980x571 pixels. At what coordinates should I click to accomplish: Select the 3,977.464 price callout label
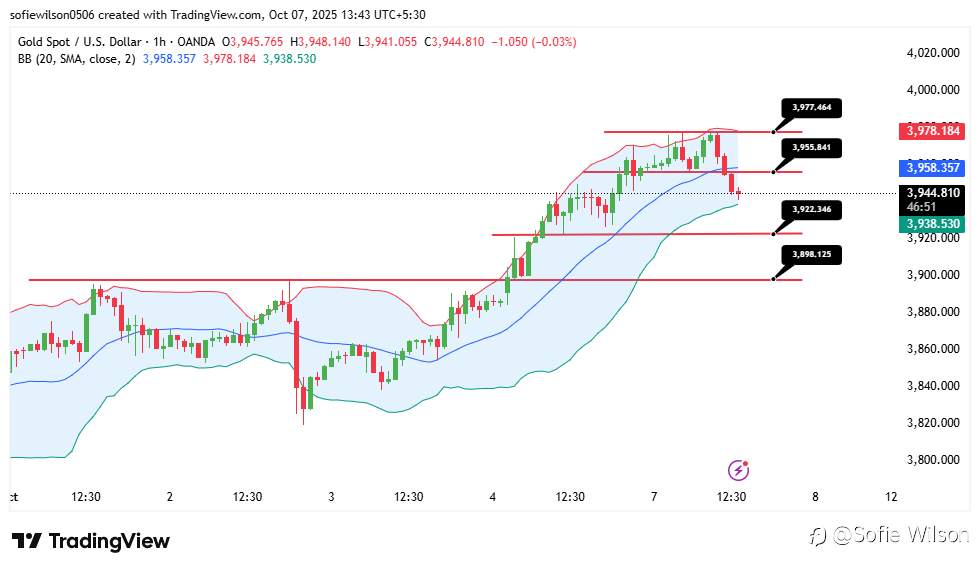click(811, 108)
